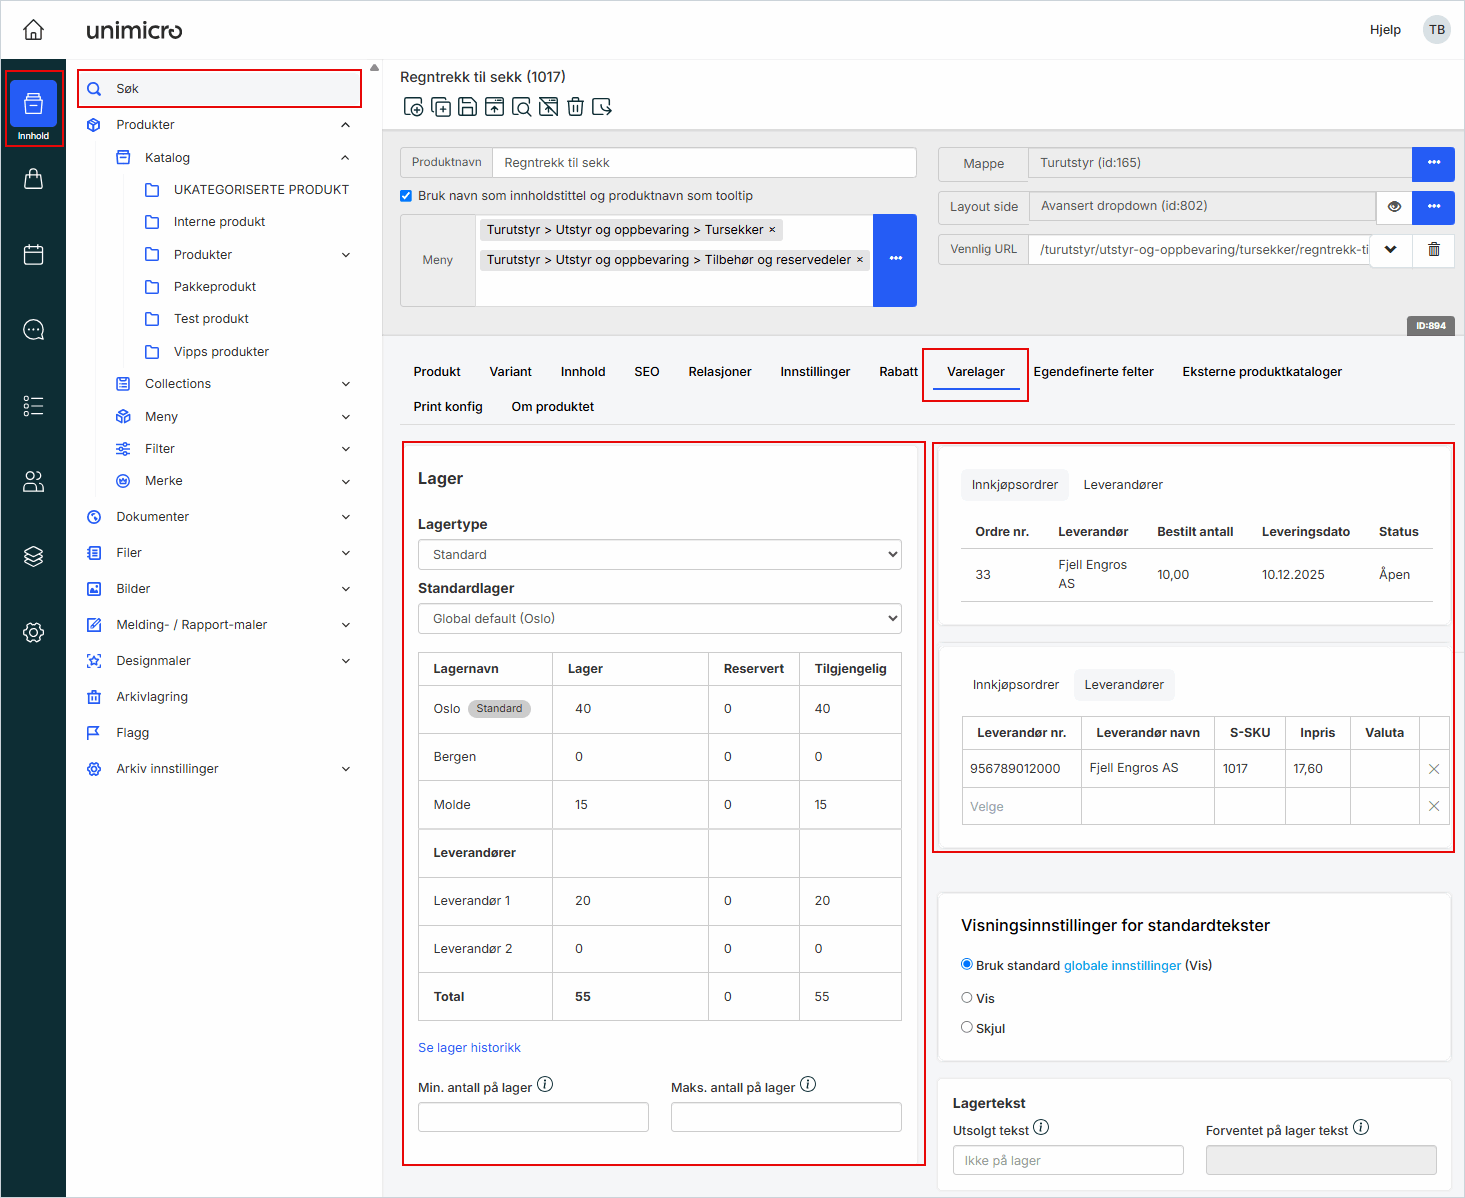
Task: Open the Standardlager dropdown
Action: tap(659, 619)
